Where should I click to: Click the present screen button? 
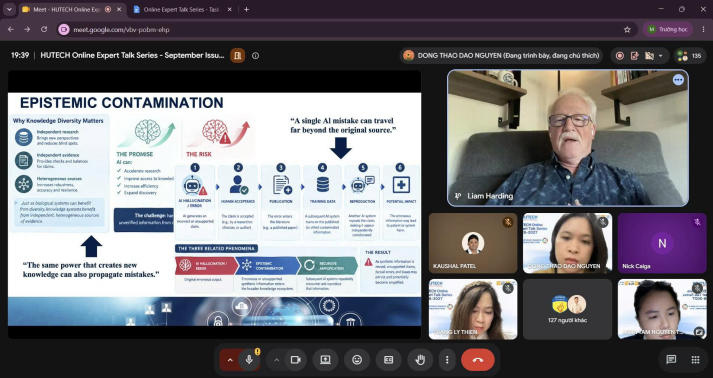tap(326, 360)
